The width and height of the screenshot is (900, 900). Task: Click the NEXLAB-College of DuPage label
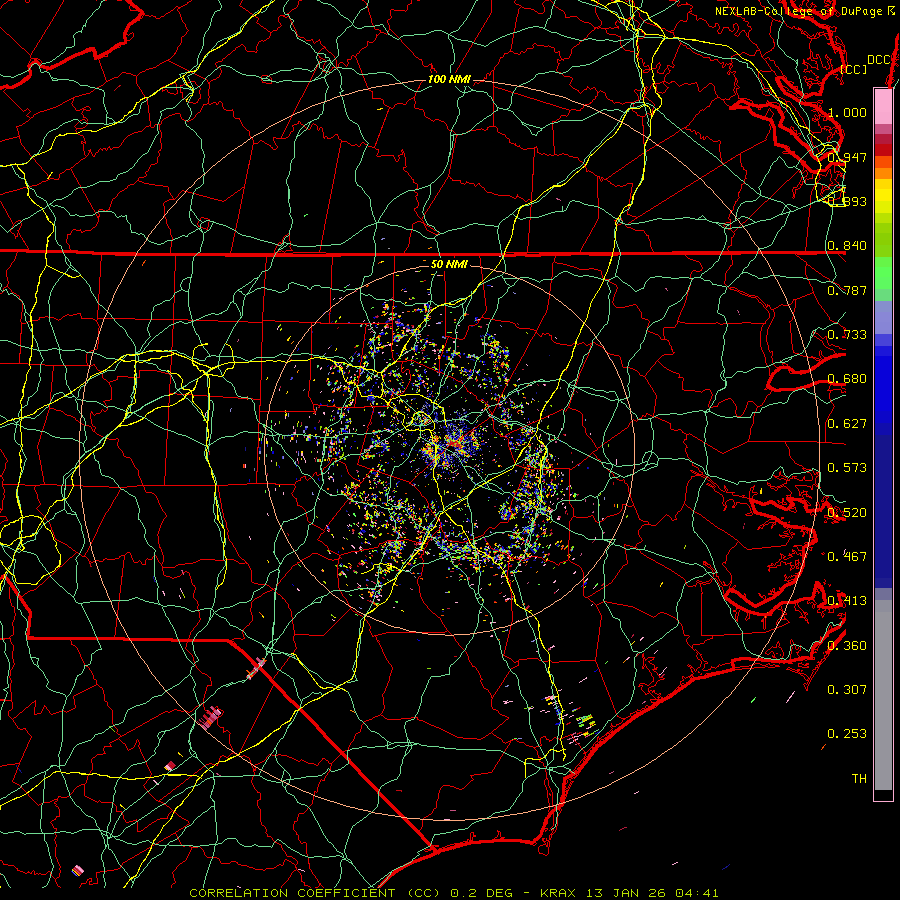(x=805, y=11)
